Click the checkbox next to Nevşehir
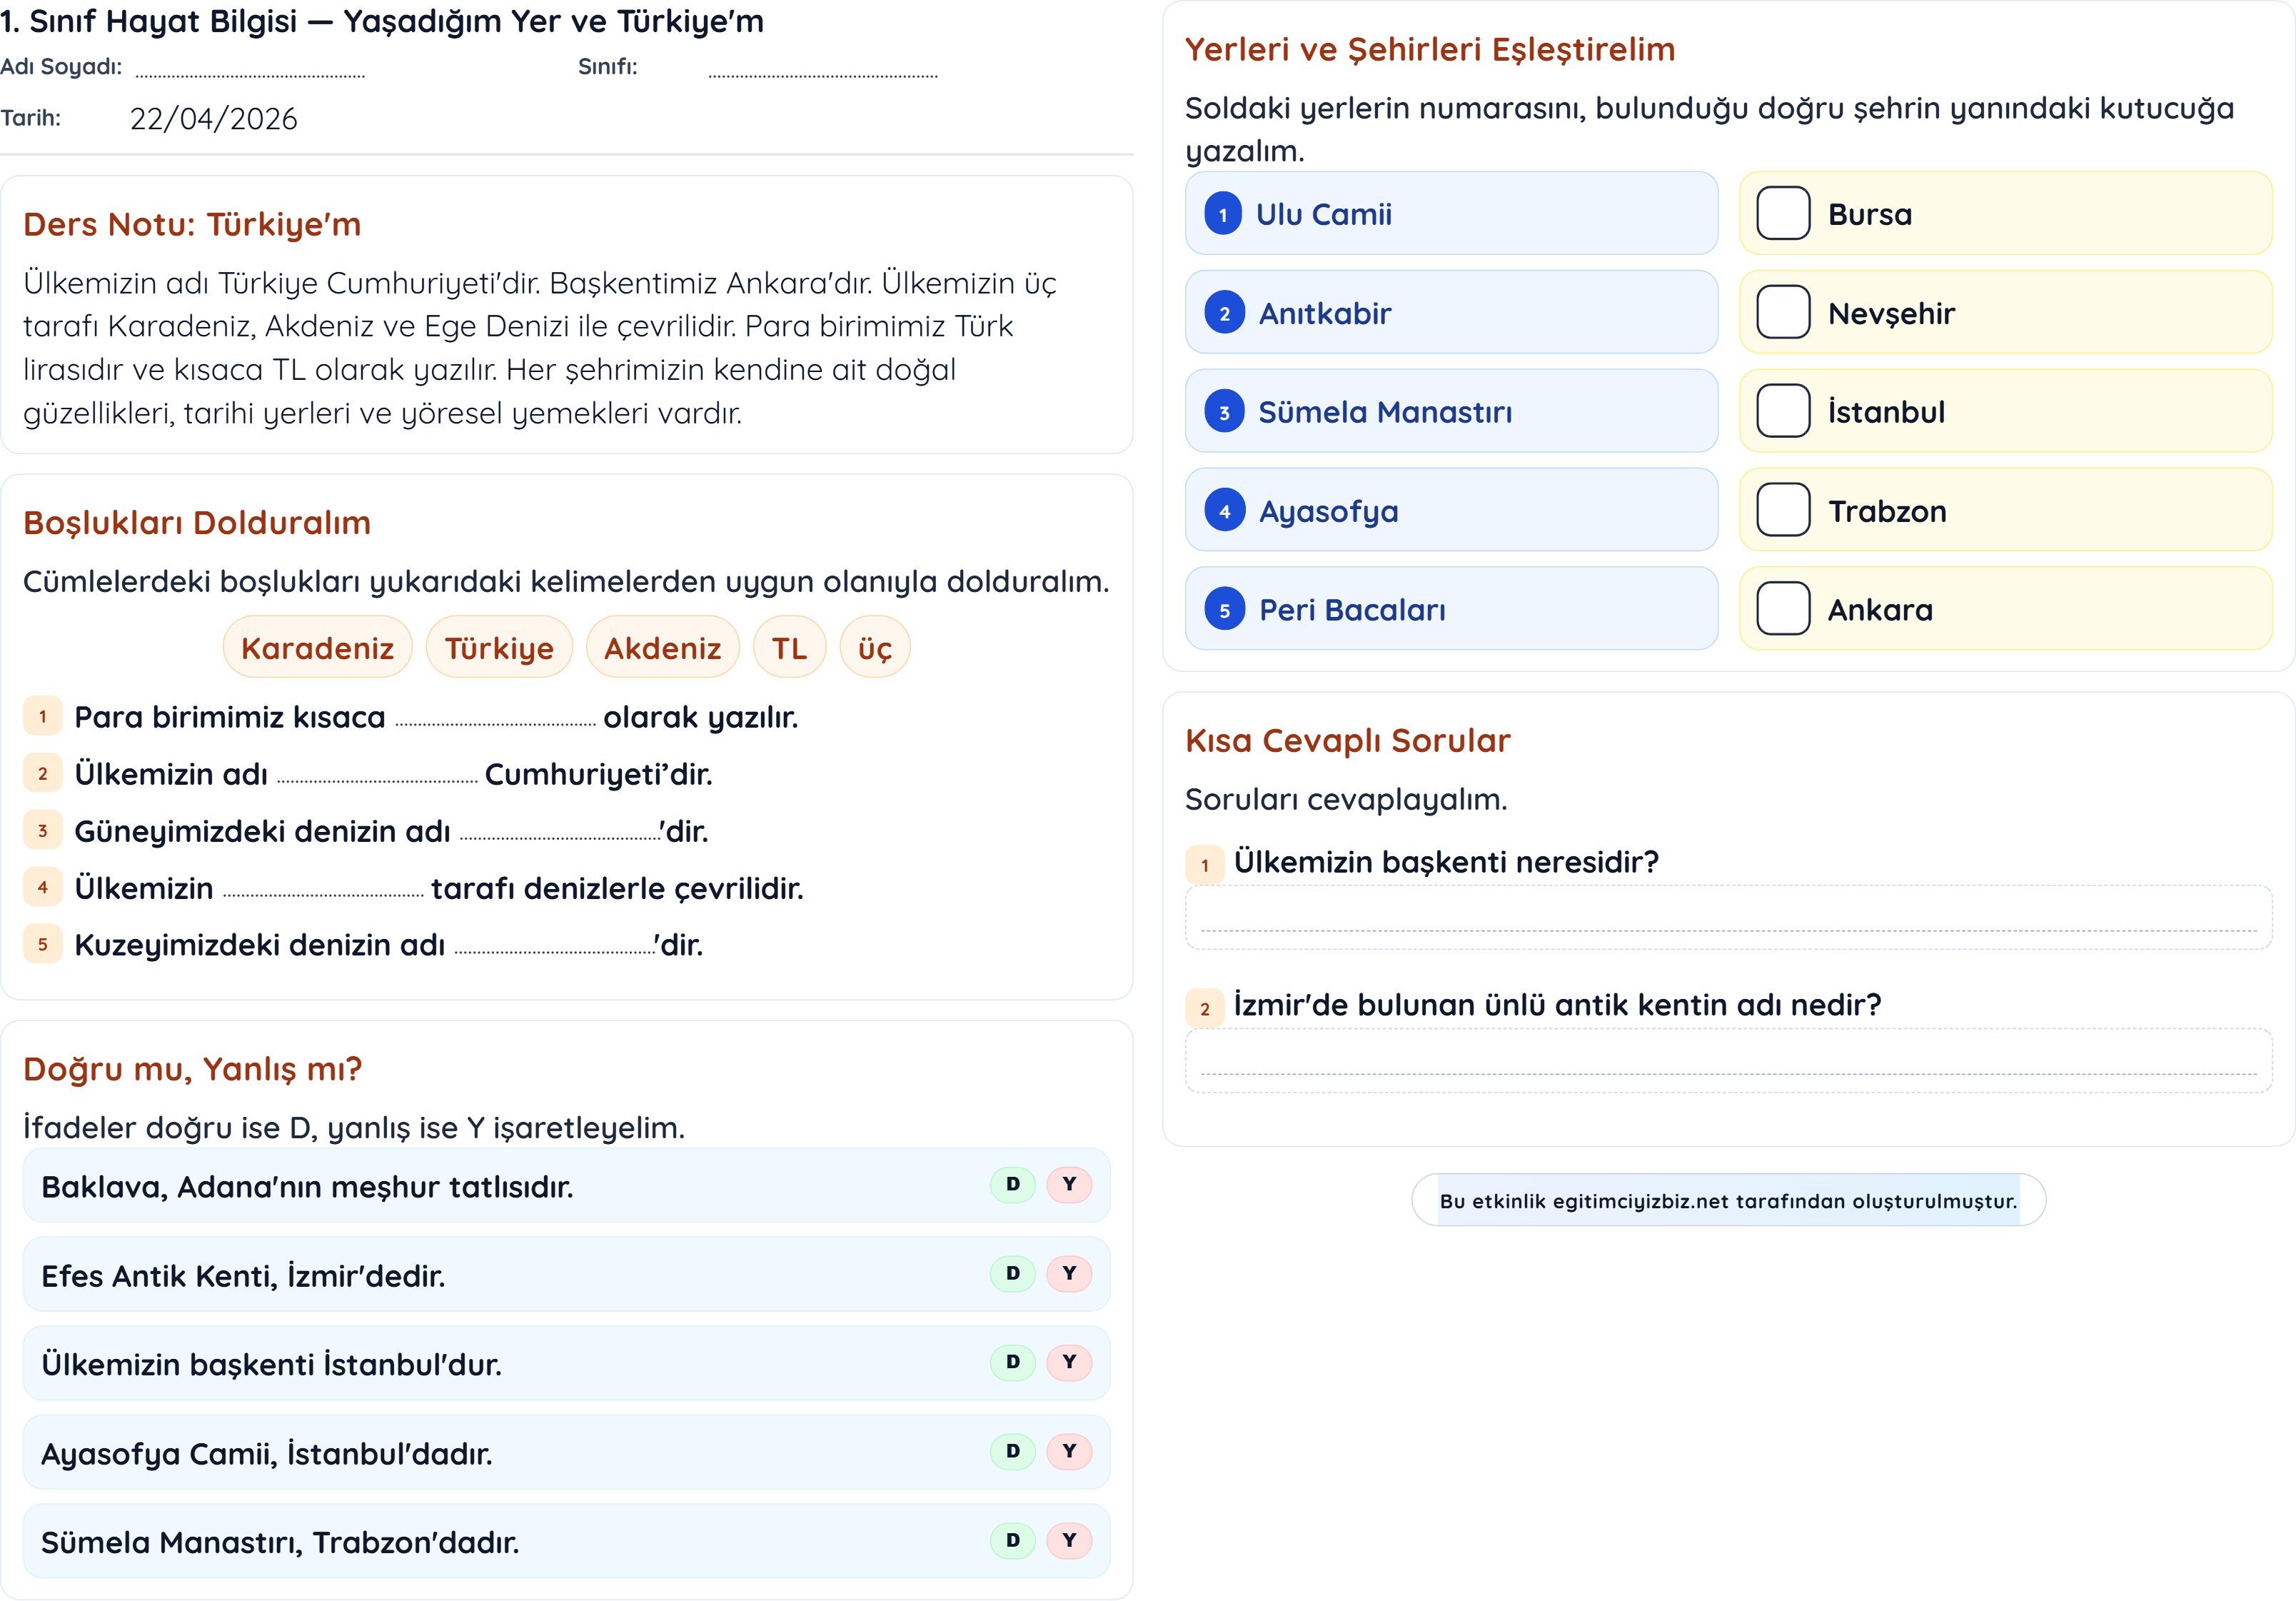Viewport: 2296px width, 1601px height. [1783, 312]
